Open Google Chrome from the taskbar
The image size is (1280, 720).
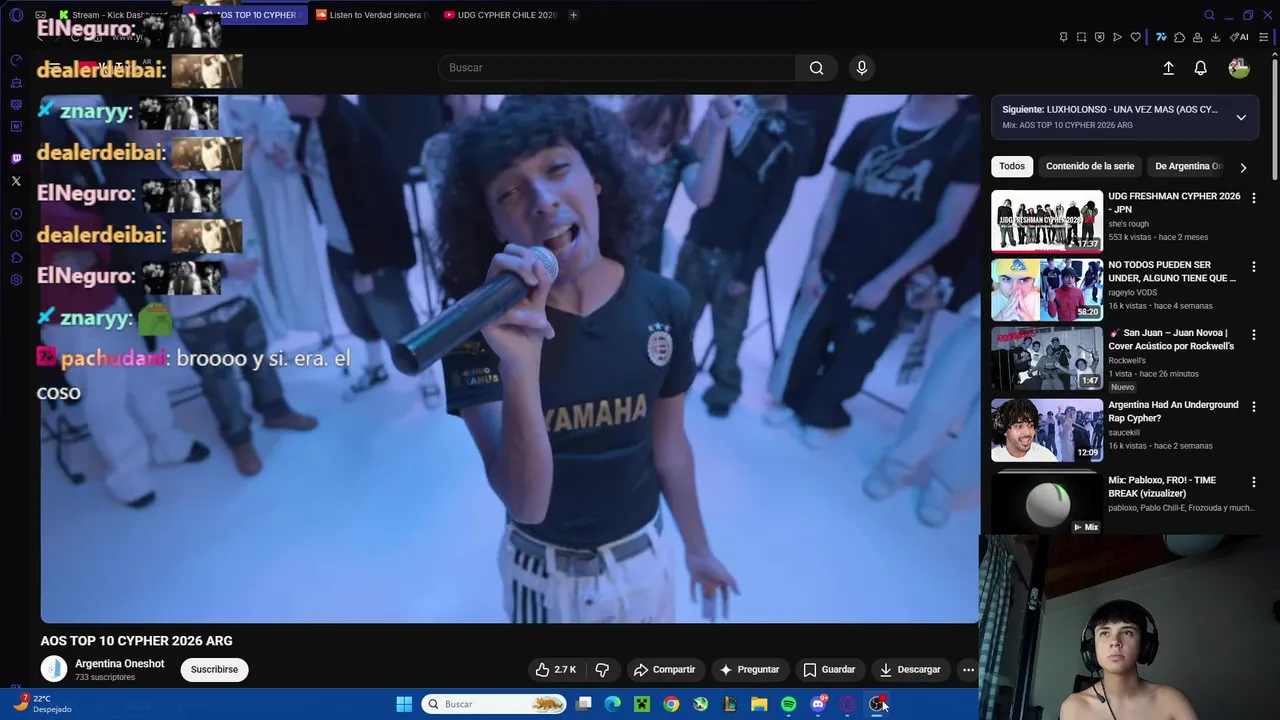point(671,704)
